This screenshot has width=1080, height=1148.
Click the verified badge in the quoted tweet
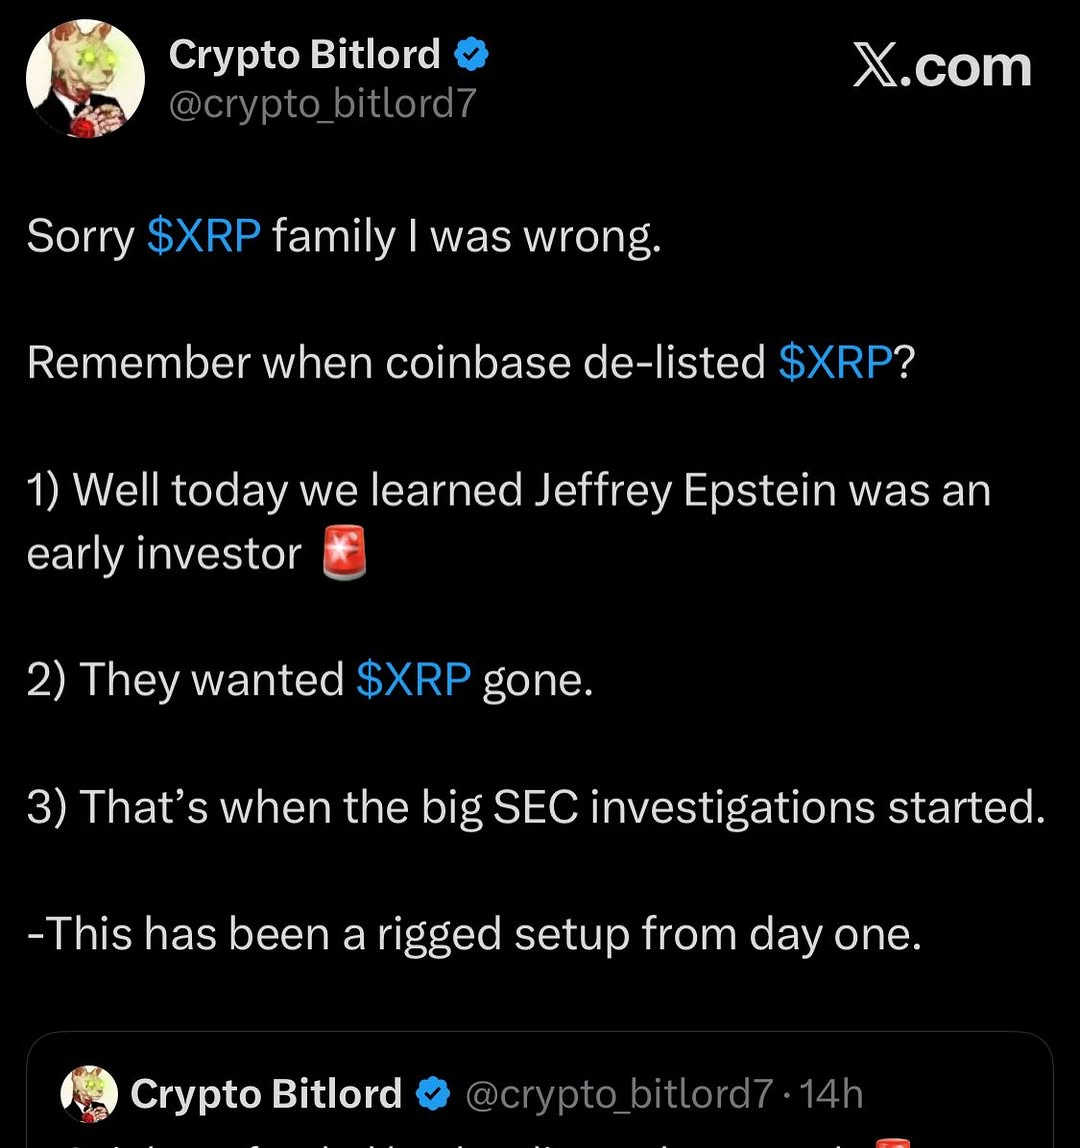click(x=432, y=1094)
